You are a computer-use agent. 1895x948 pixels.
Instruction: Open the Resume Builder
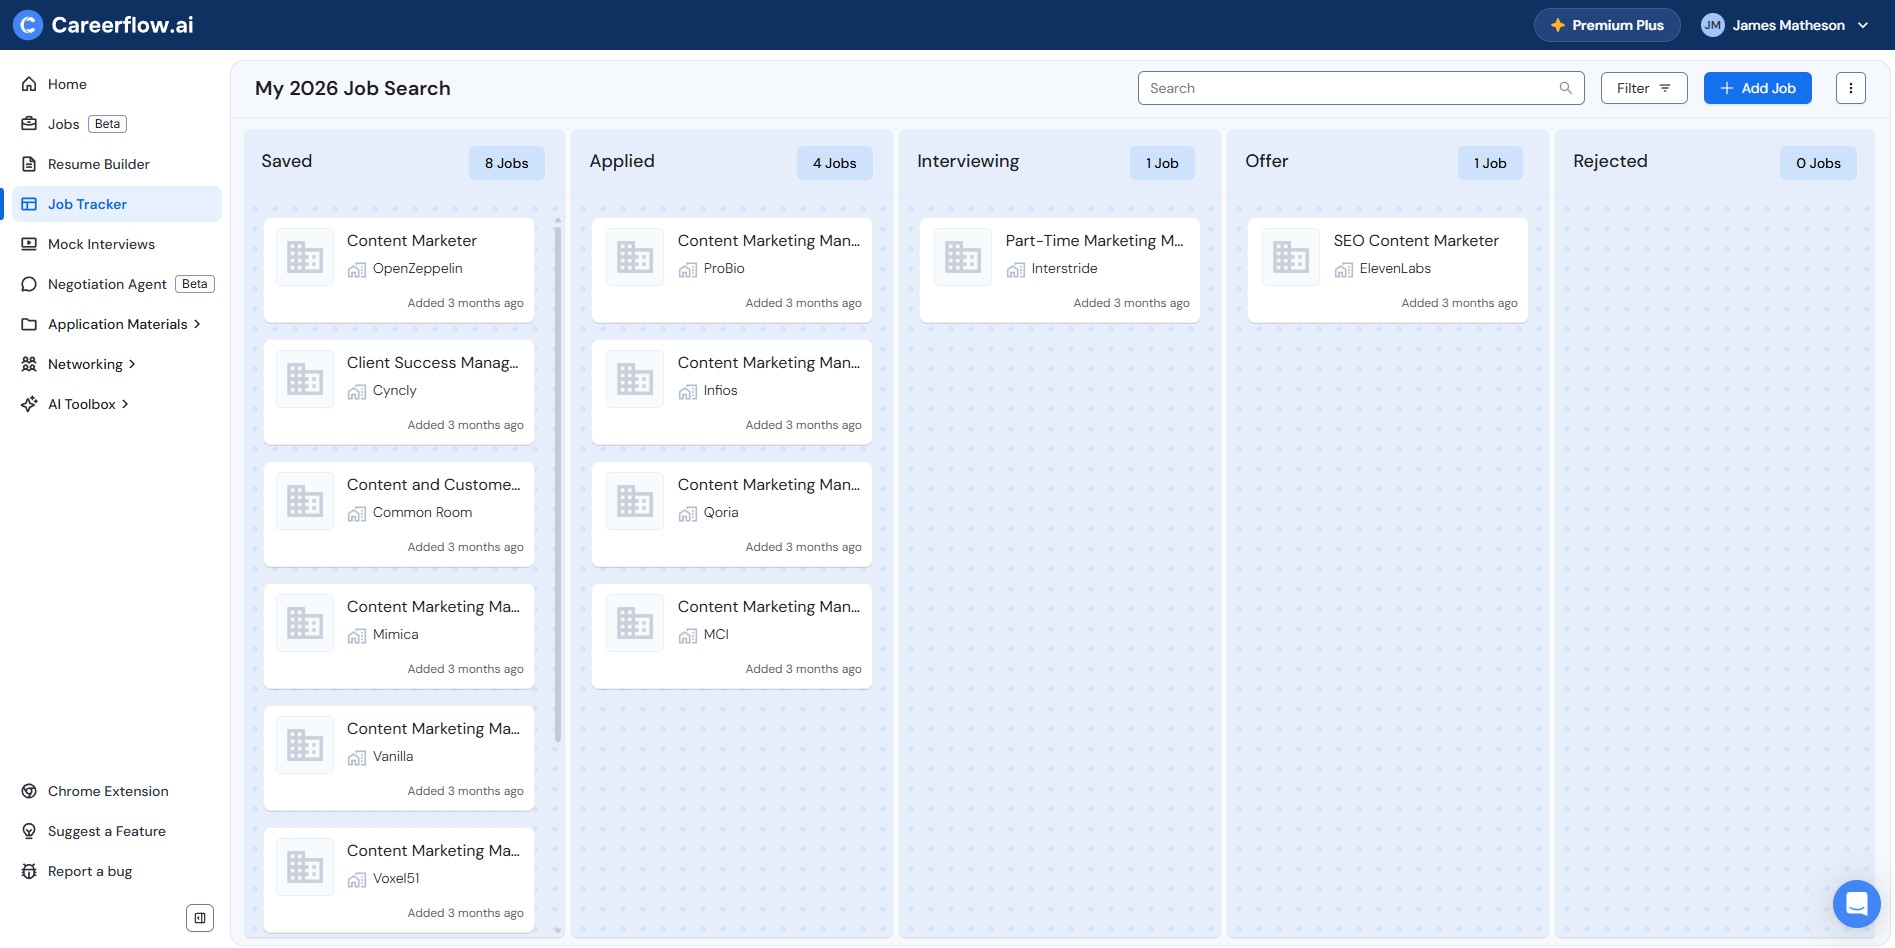tap(30, 164)
